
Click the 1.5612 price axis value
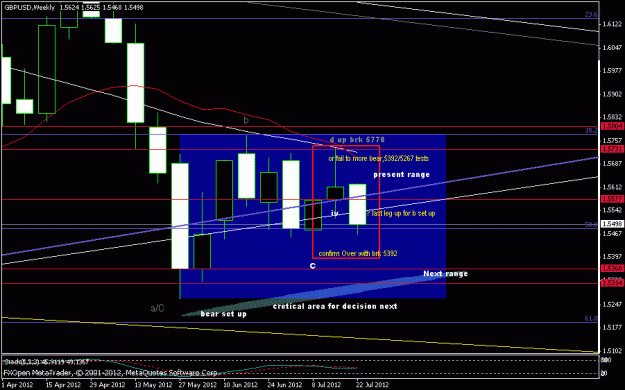coord(613,187)
